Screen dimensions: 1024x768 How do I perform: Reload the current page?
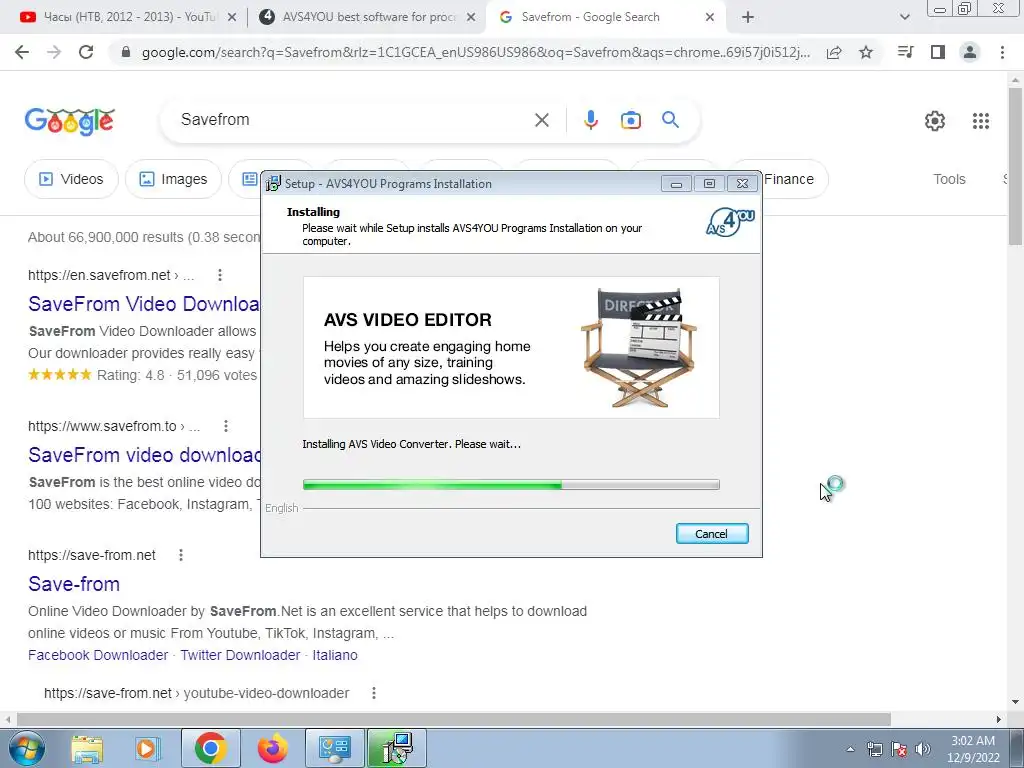coord(86,52)
